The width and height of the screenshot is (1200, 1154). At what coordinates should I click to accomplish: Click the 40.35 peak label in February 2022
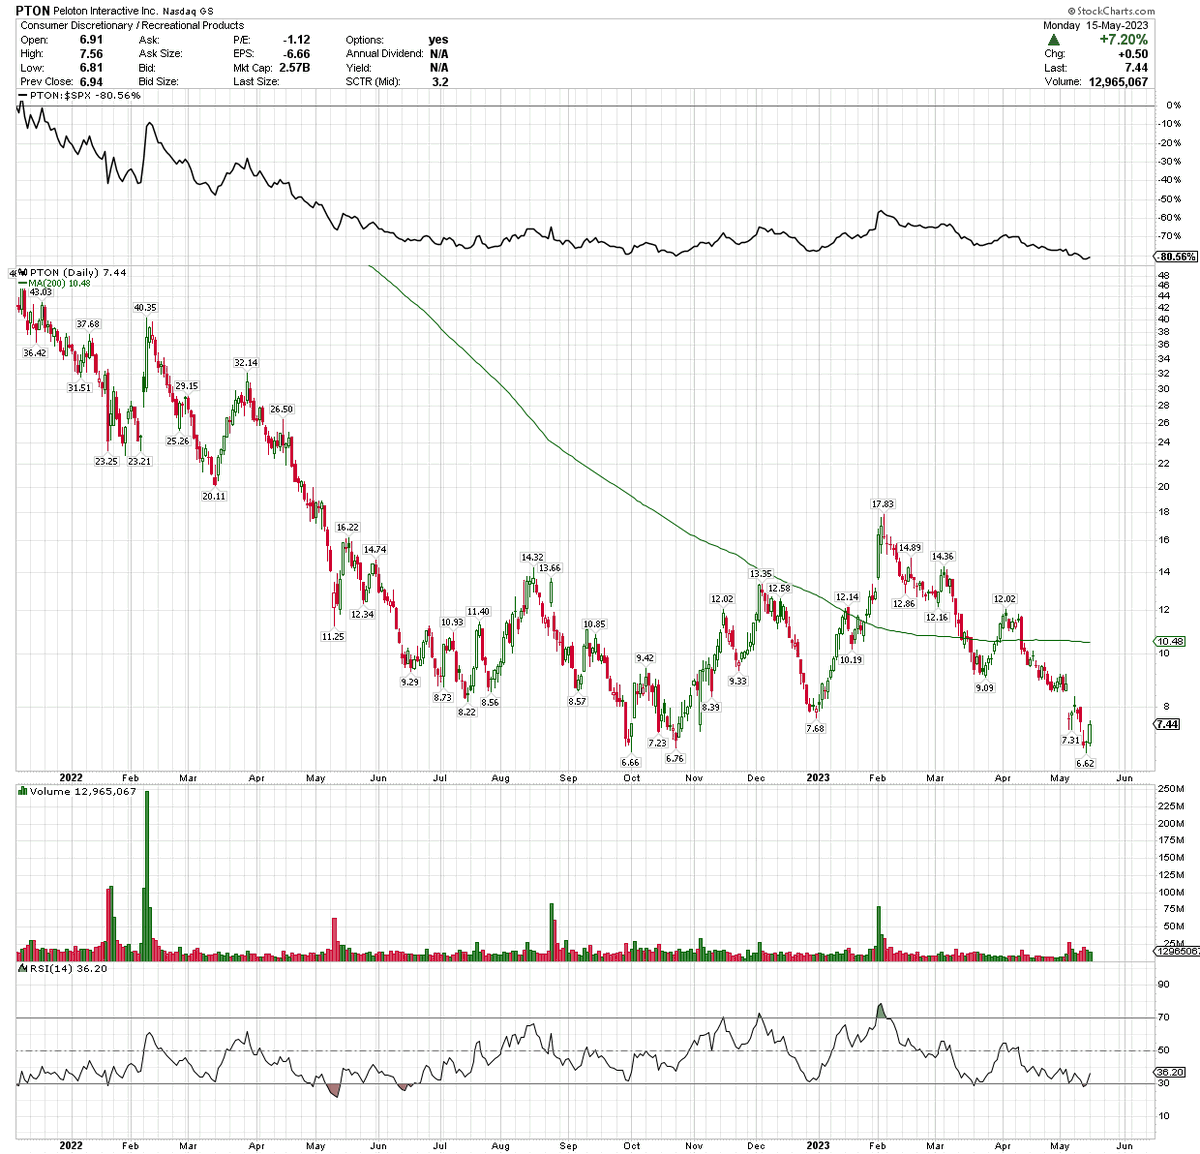tap(145, 308)
